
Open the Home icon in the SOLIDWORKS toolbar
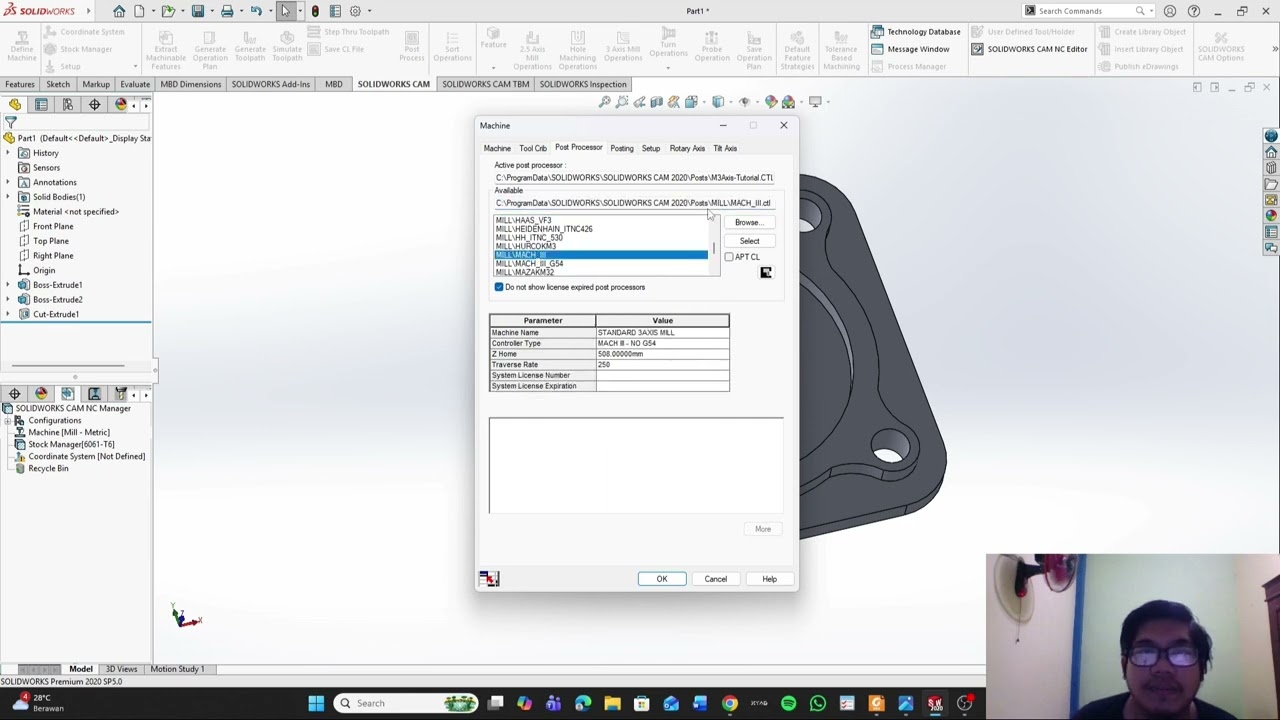point(119,11)
